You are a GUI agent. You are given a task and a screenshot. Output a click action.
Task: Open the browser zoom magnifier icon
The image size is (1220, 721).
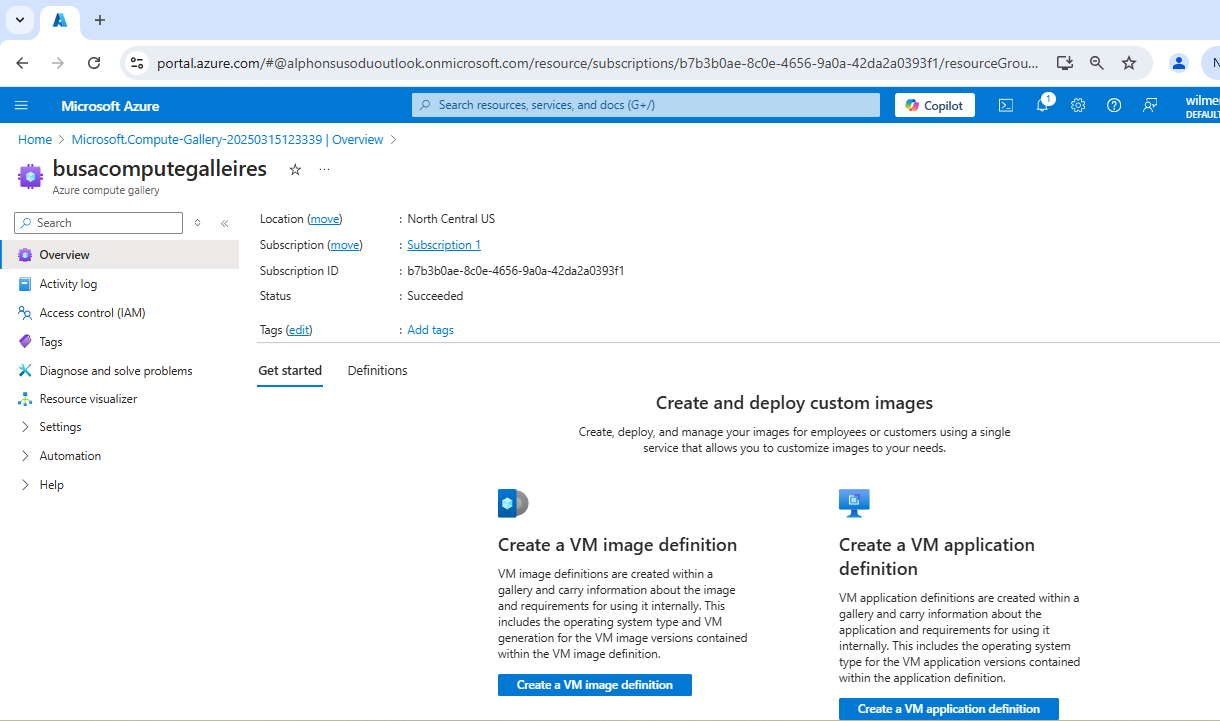[x=1097, y=63]
